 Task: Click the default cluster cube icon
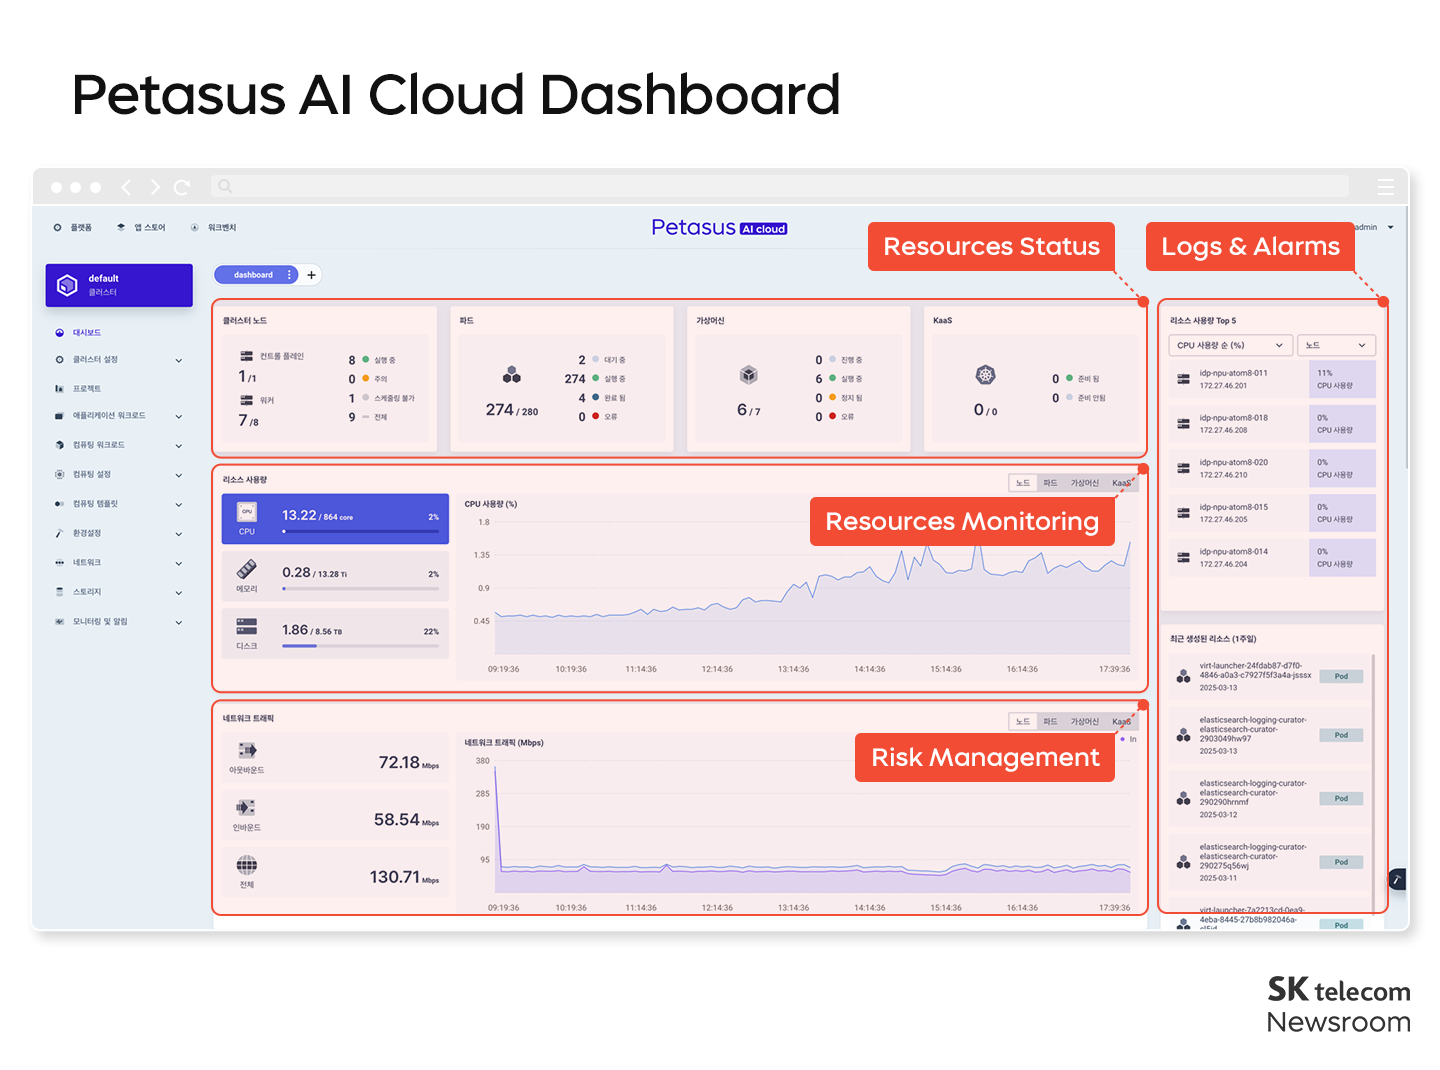pos(67,285)
